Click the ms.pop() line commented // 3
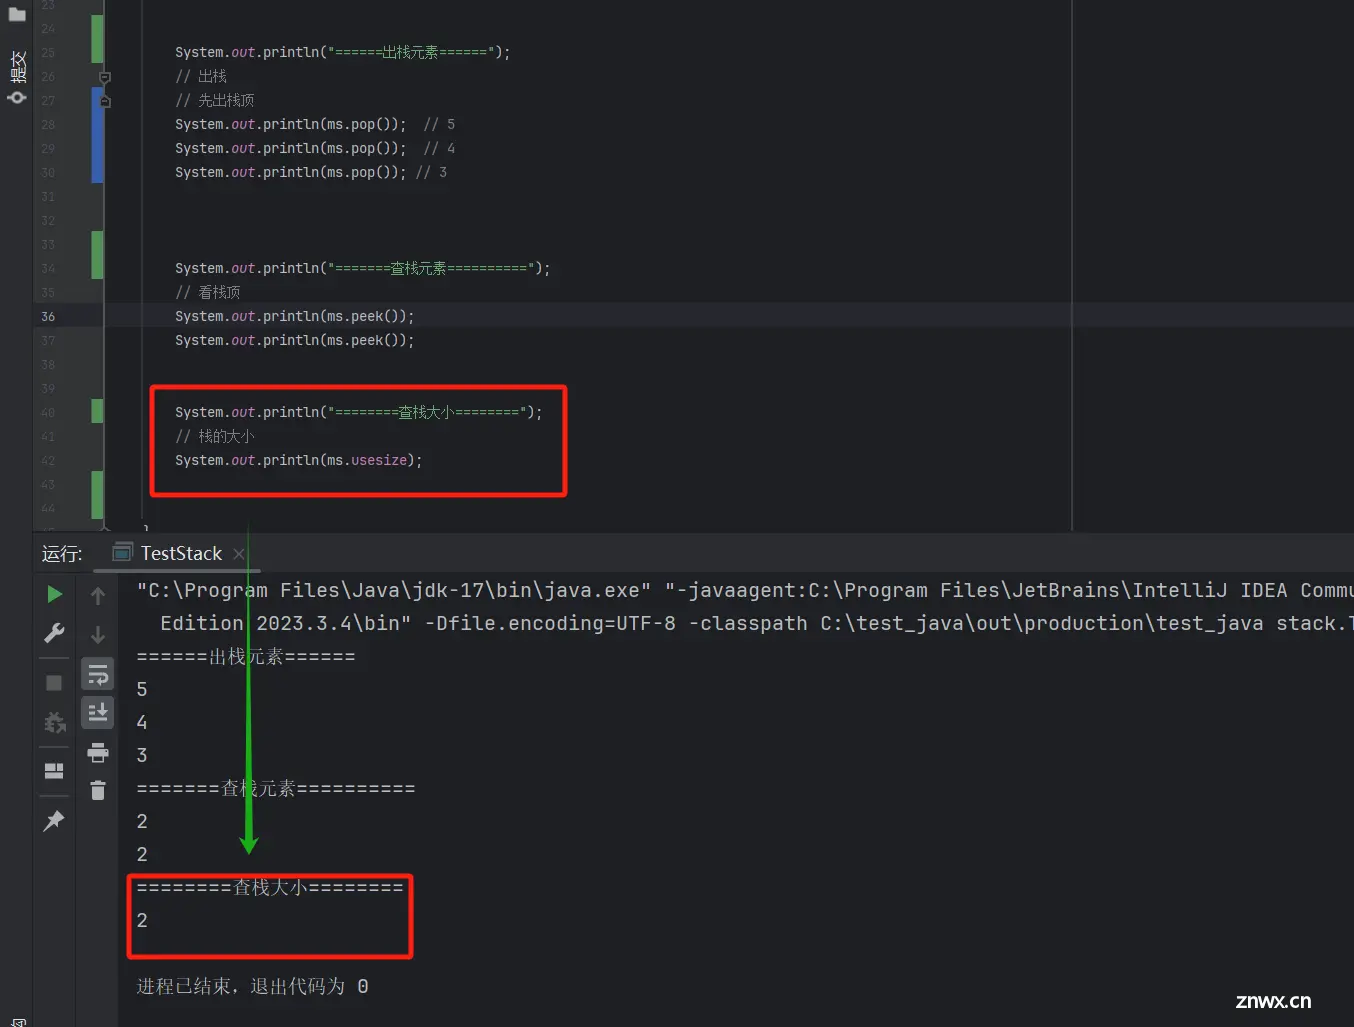 click(311, 172)
